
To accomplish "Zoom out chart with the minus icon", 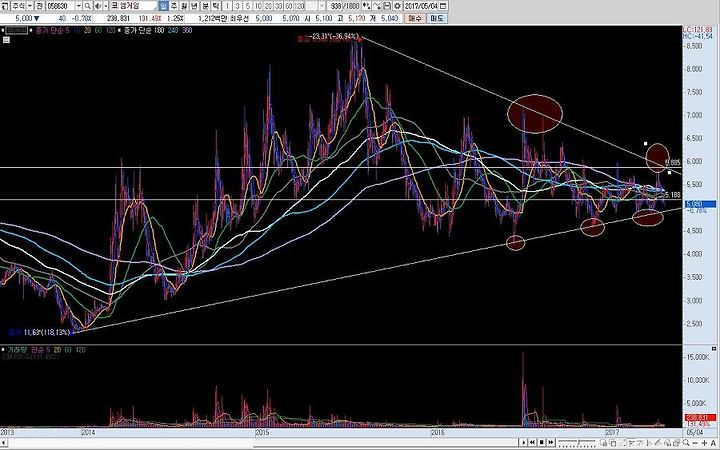I will coord(695,443).
